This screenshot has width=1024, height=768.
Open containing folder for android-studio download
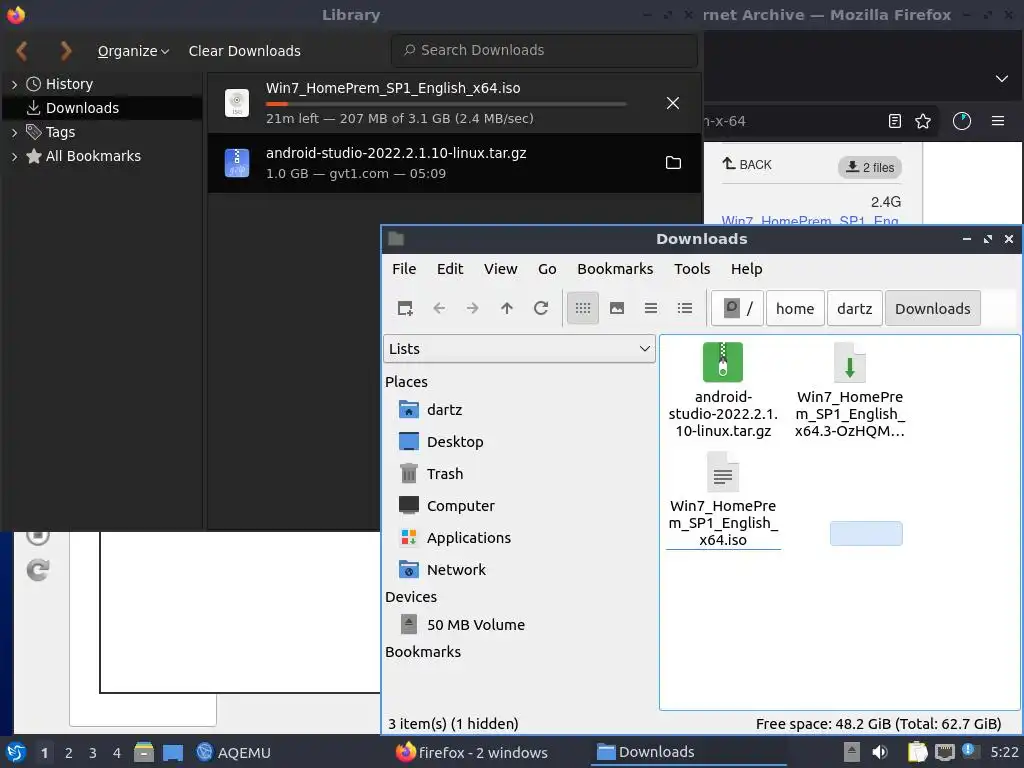673,163
